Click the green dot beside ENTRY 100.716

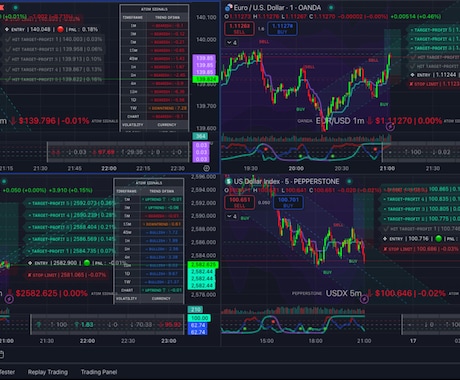(439, 239)
